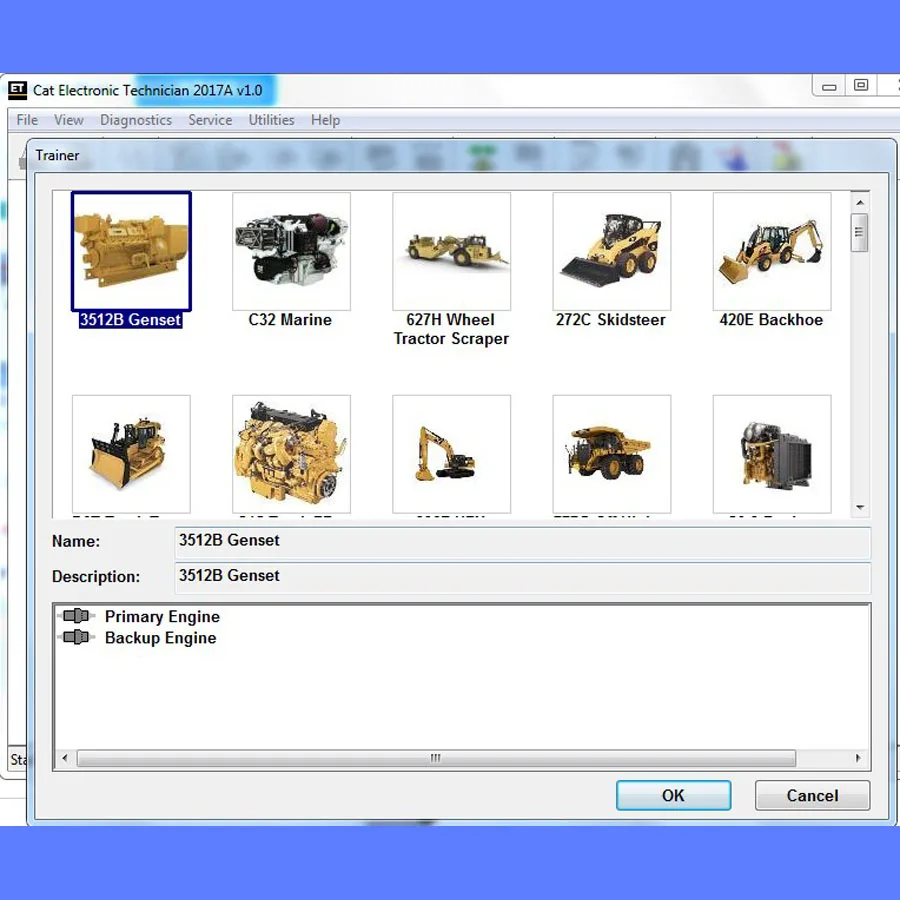
Task: Click the Name field showing 3512B Genset
Action: click(x=522, y=542)
